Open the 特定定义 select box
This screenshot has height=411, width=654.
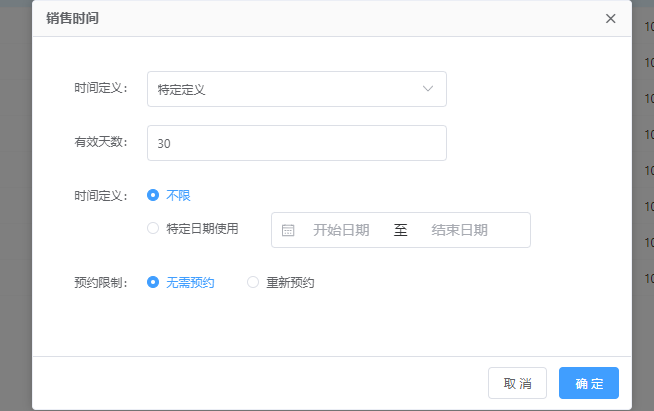[296, 89]
